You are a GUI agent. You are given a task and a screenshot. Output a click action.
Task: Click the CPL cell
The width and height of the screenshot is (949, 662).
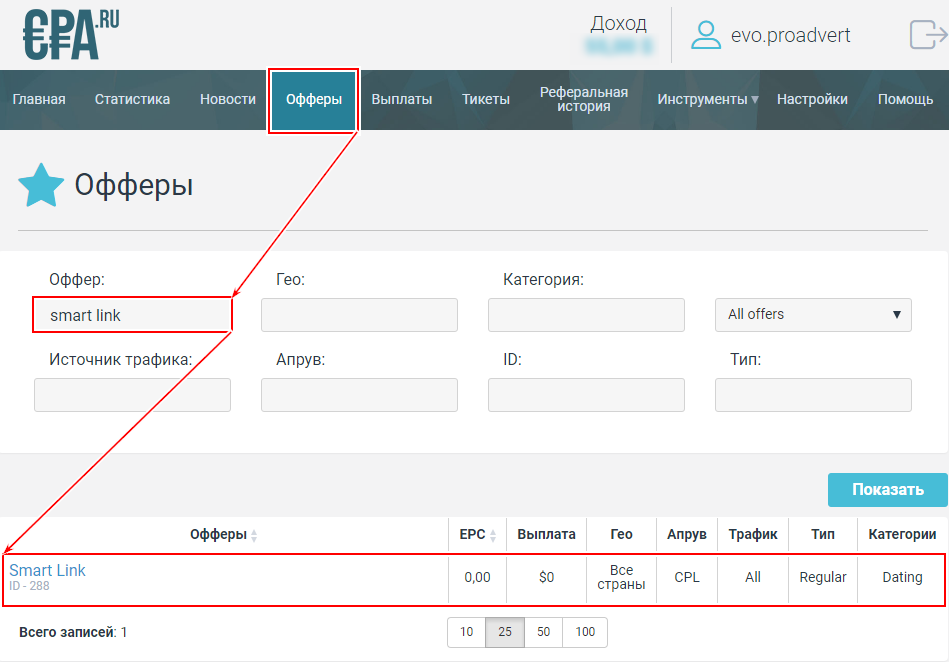pyautogui.click(x=686, y=578)
